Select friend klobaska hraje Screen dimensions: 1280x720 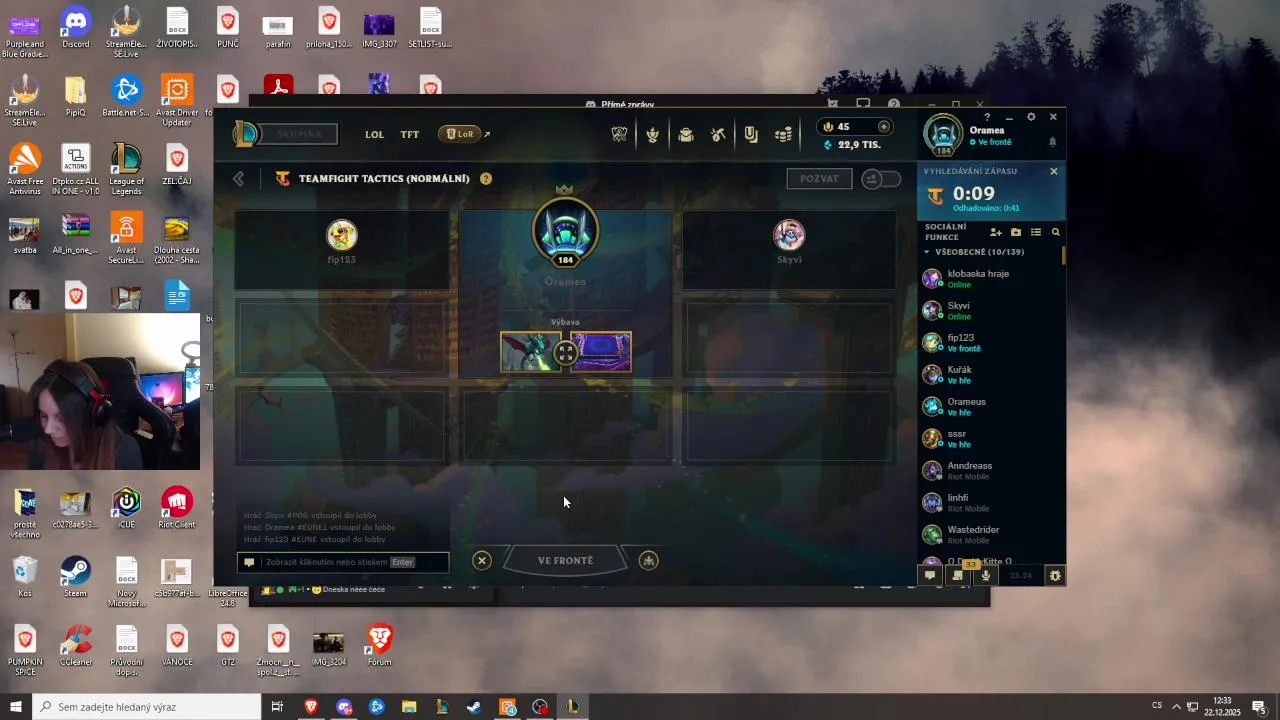(x=990, y=278)
